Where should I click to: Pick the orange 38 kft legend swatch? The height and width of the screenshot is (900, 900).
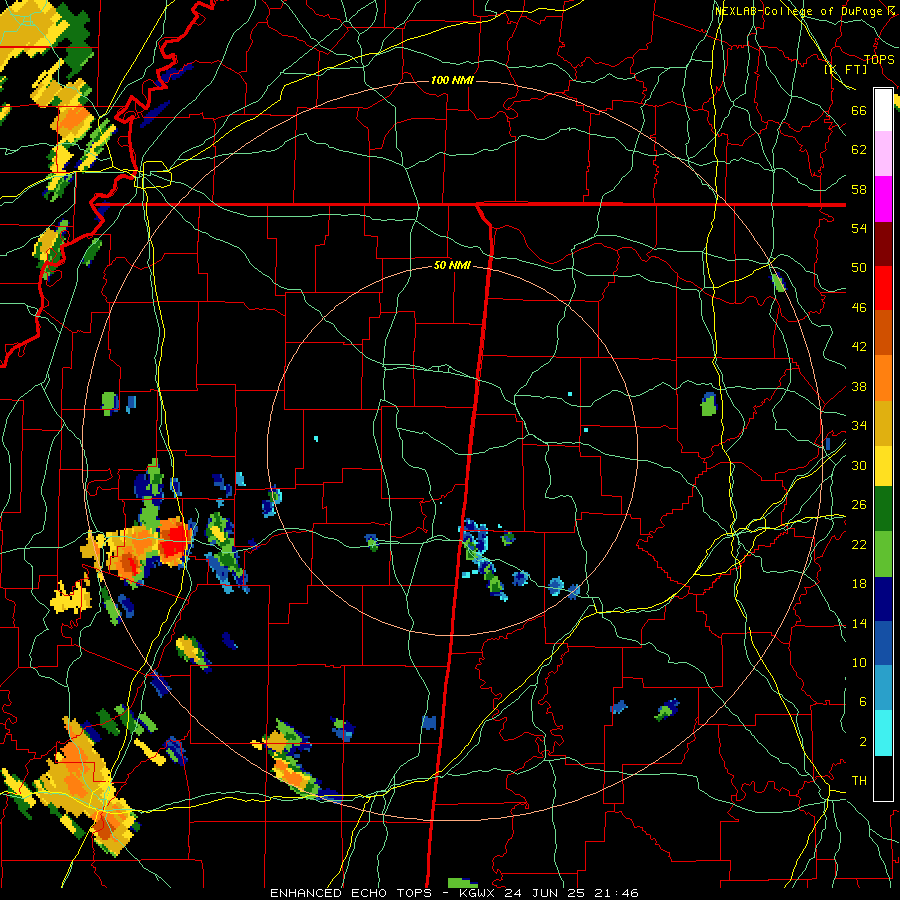click(x=883, y=378)
